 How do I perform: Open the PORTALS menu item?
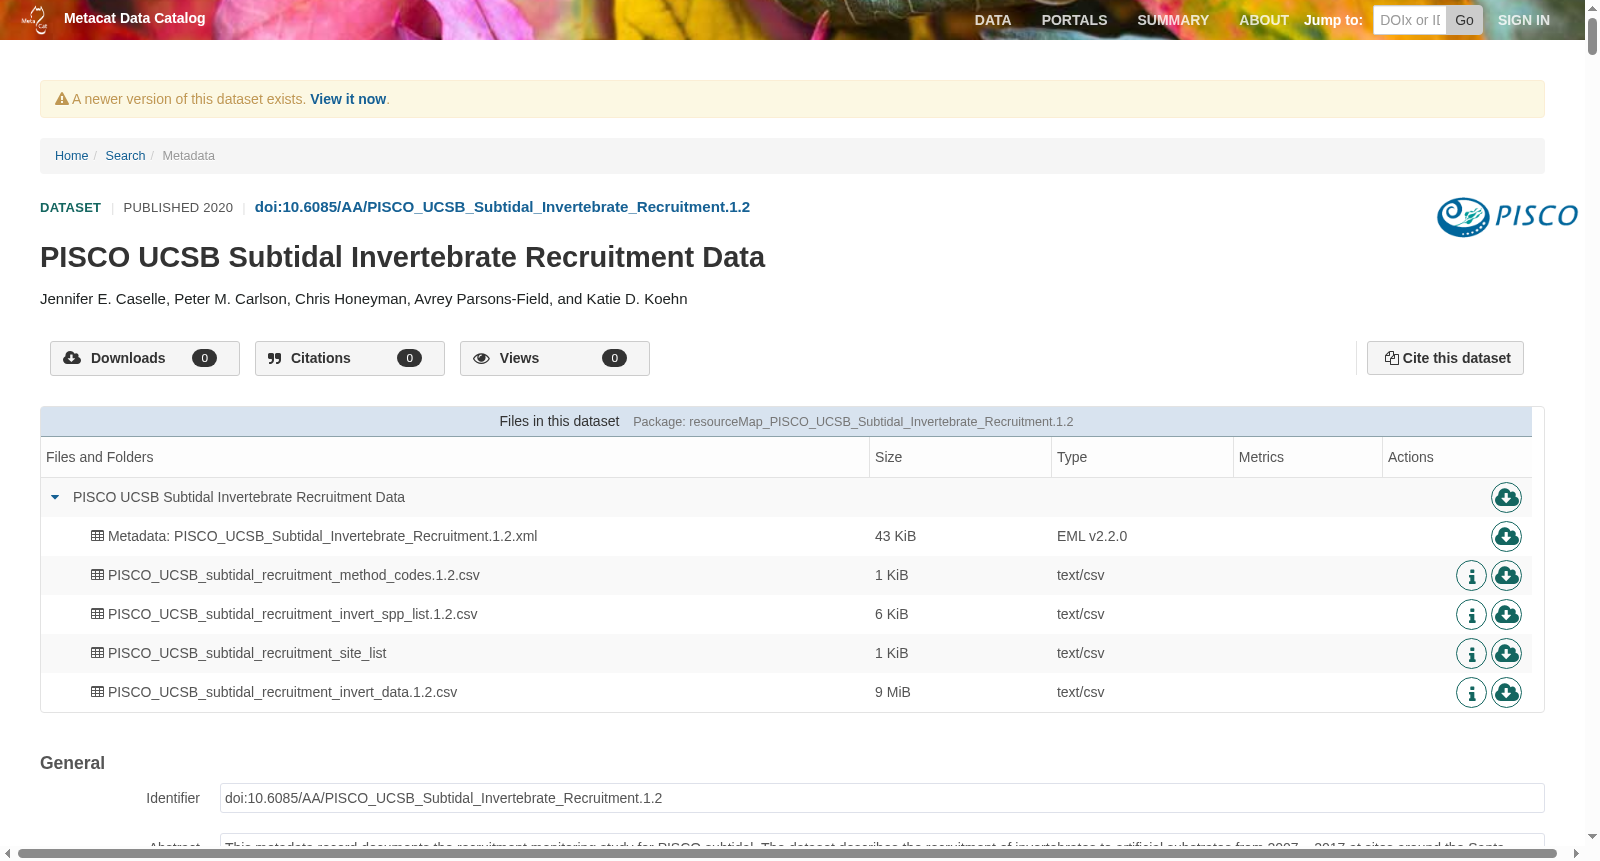pyautogui.click(x=1074, y=20)
